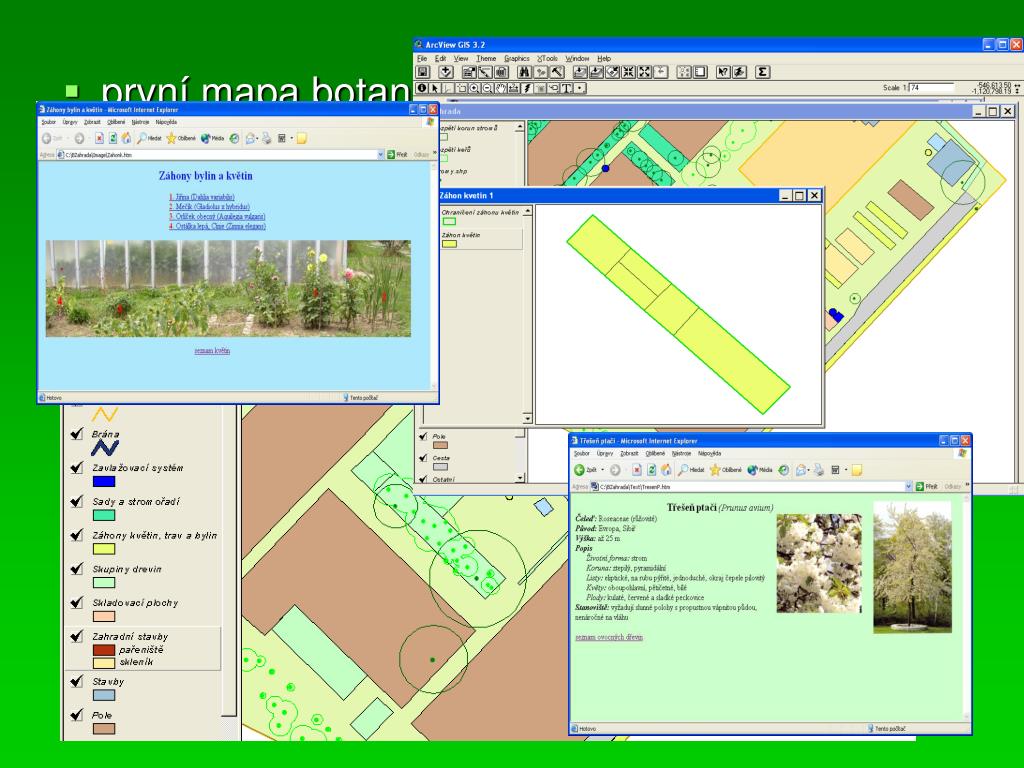This screenshot has height=768, width=1024.
Task: Open back-history dropdown arrow in Třešeň ptačí window
Action: click(603, 470)
